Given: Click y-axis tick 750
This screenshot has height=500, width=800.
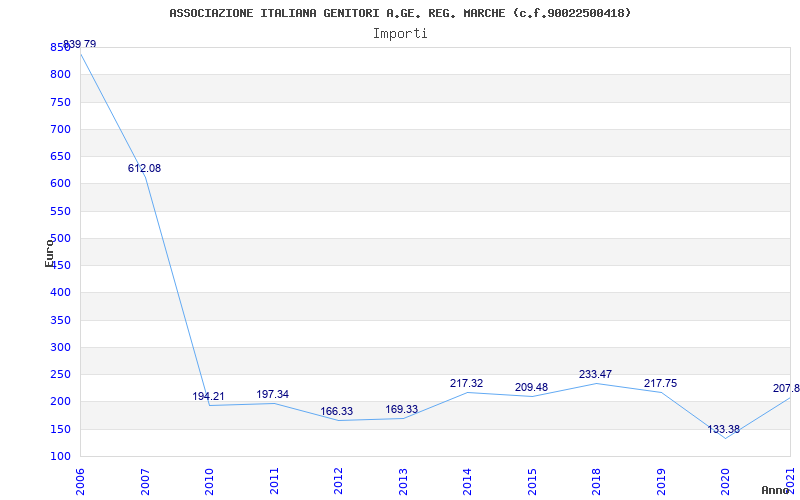Looking at the screenshot, I should tap(60, 102).
